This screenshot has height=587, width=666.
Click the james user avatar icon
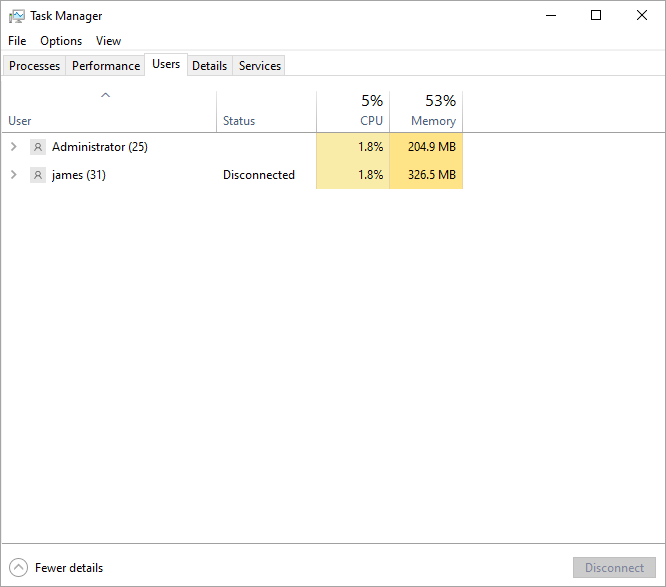[x=38, y=175]
